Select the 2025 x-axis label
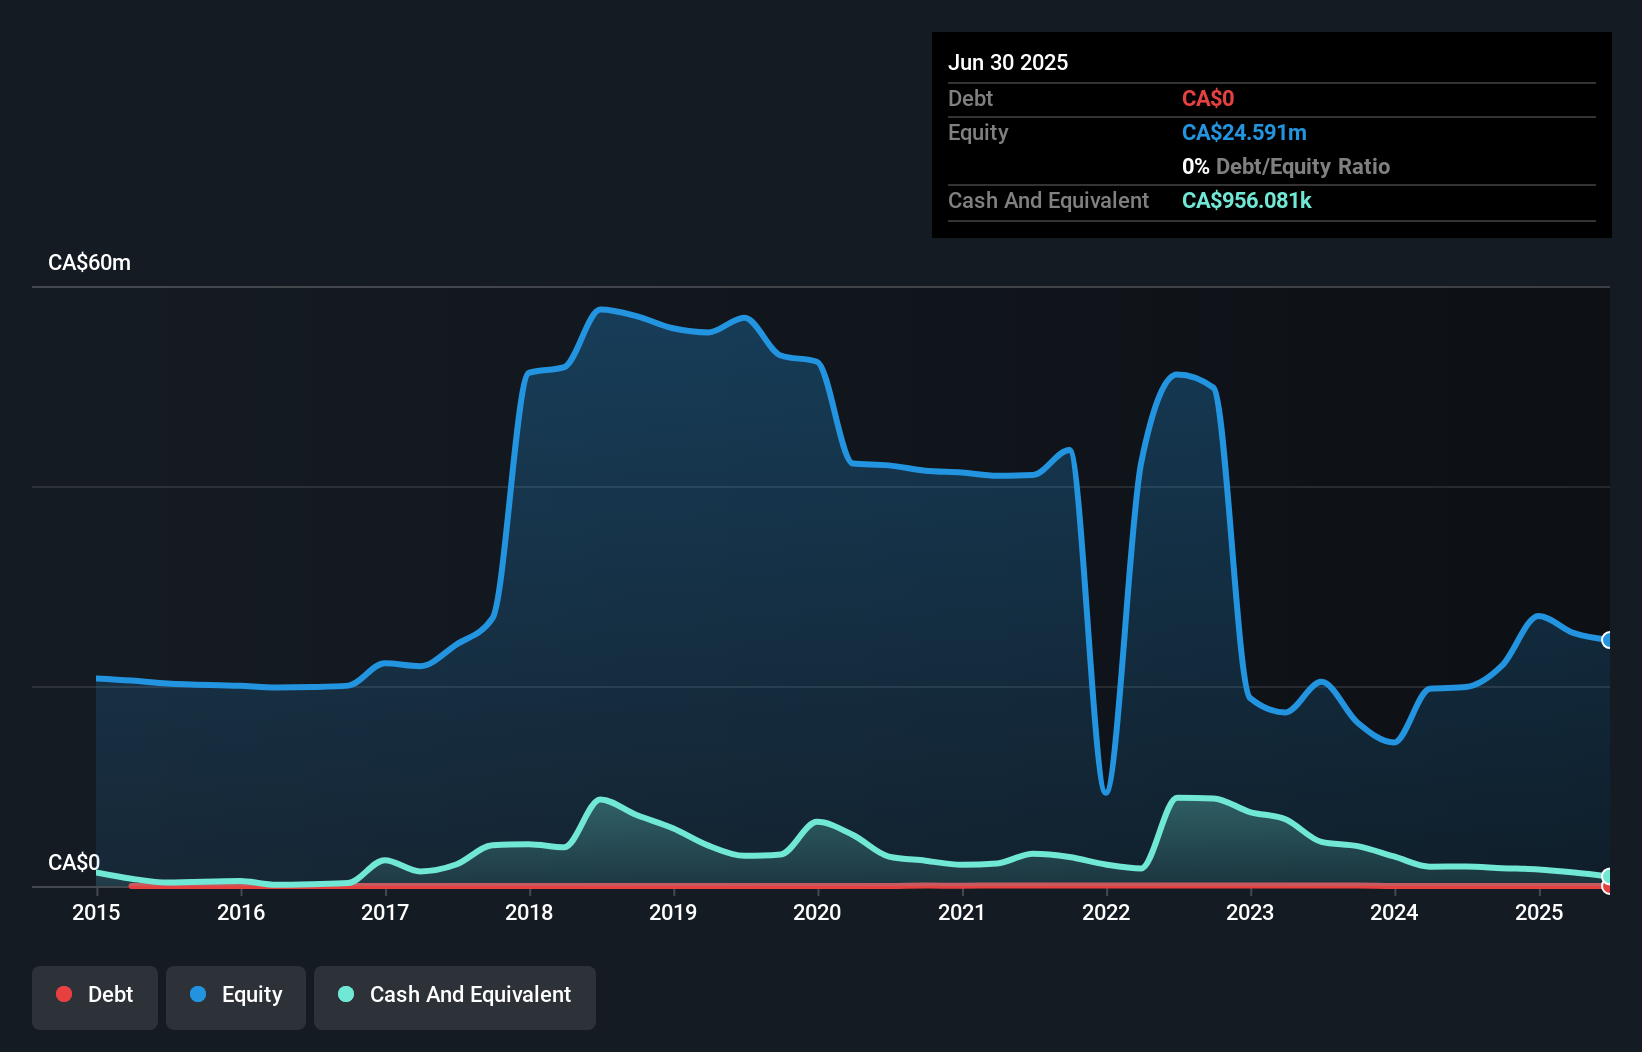This screenshot has width=1642, height=1052. 1539,912
